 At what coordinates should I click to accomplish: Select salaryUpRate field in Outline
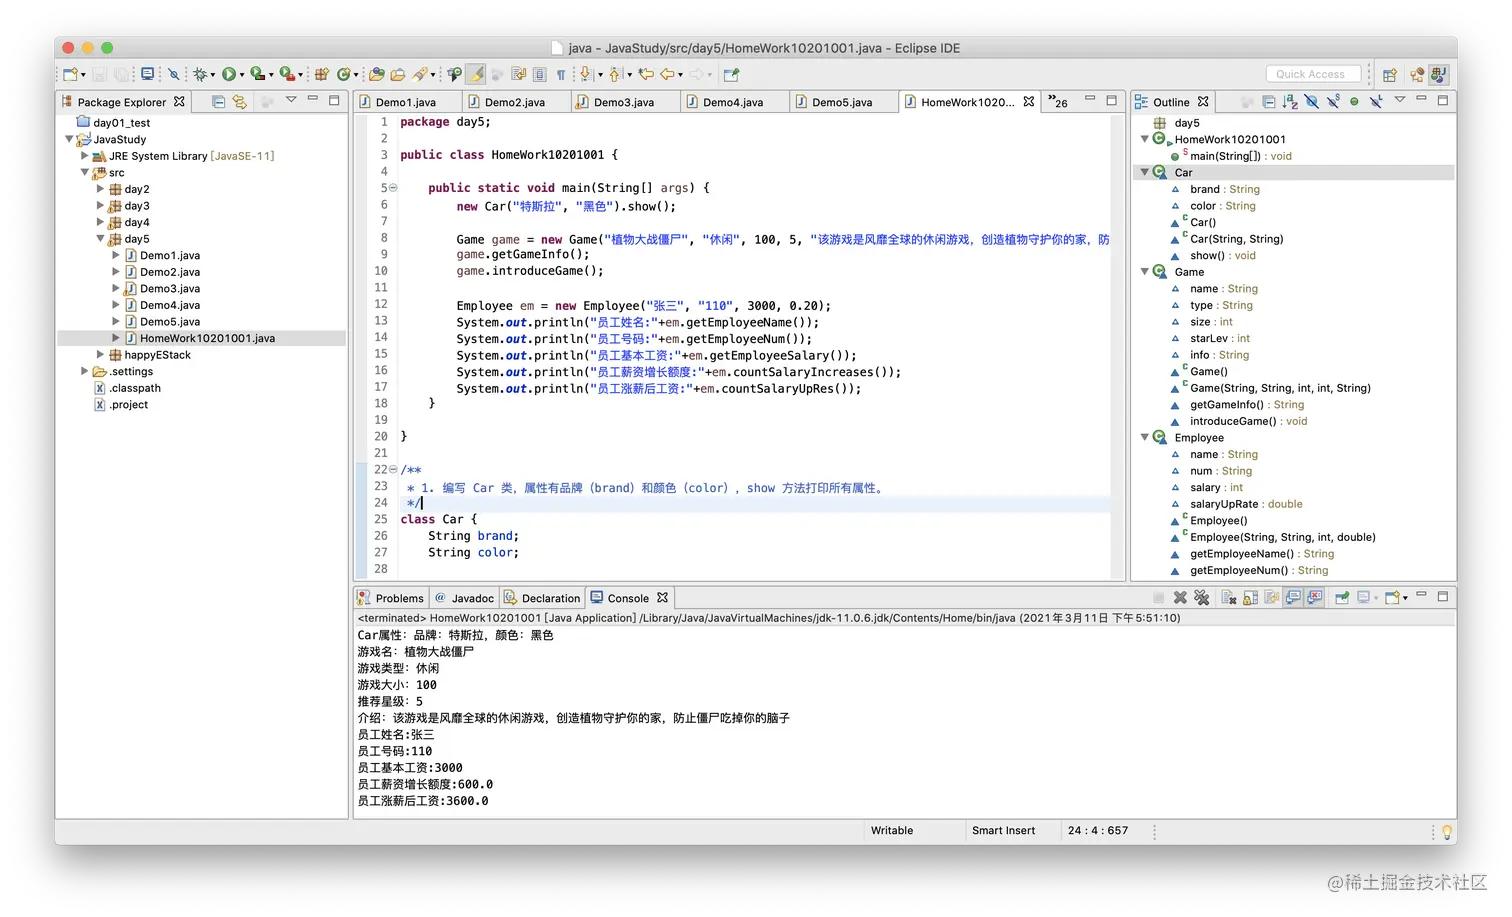(1245, 504)
